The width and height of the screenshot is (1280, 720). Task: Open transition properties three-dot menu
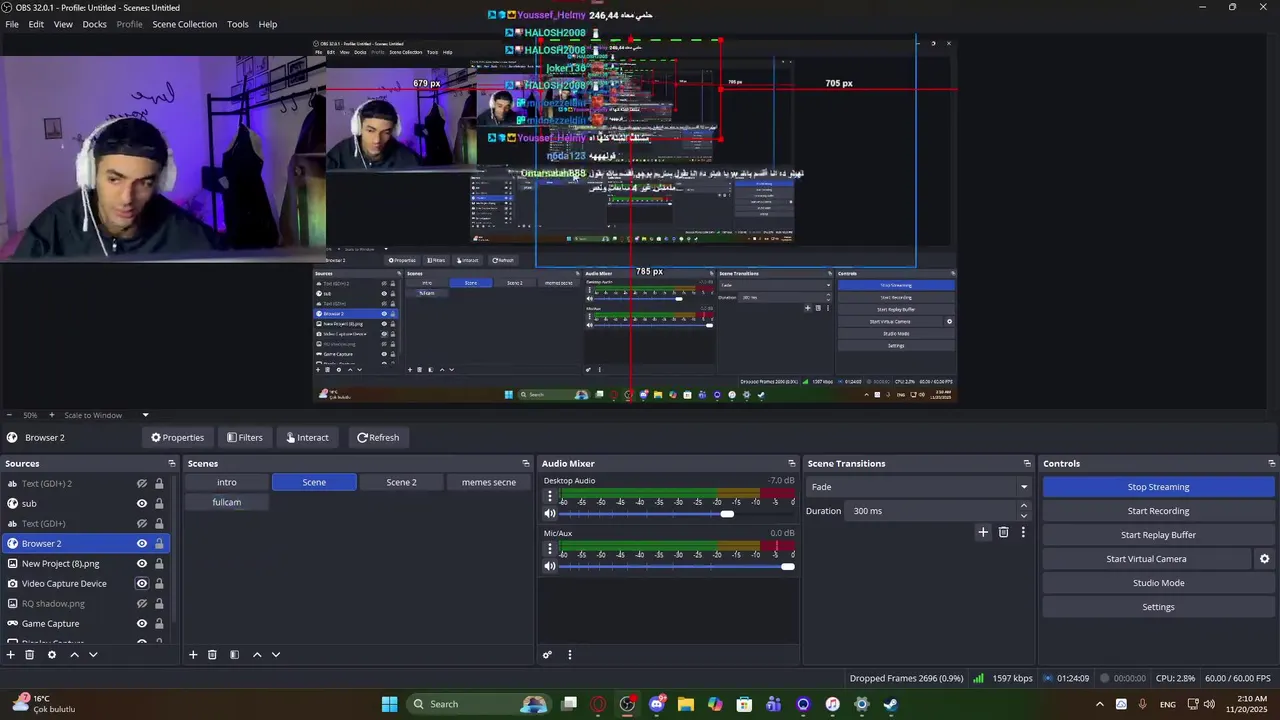pos(1023,532)
